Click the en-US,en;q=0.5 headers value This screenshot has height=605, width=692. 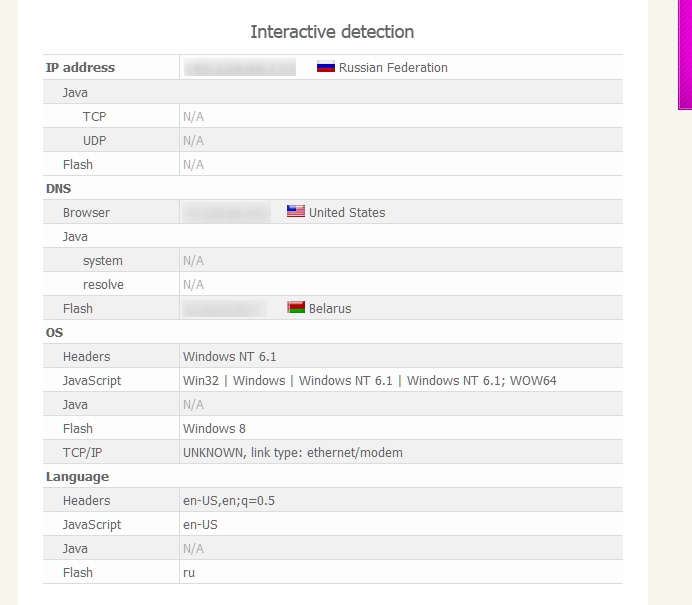(228, 501)
